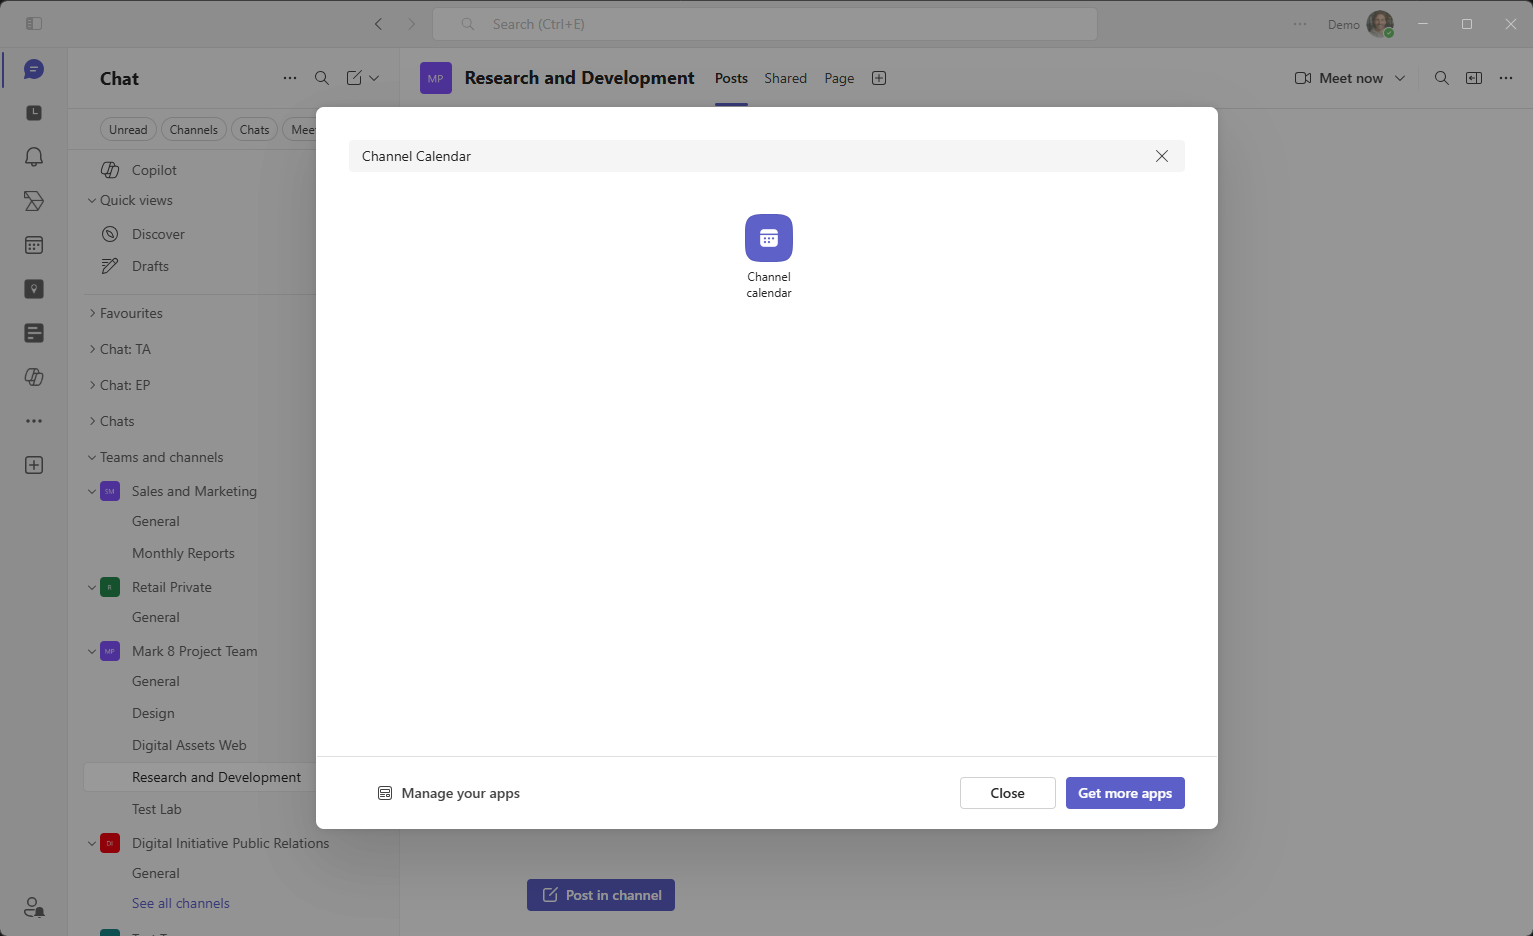The image size is (1533, 936).
Task: Add a tab with plus icon
Action: (879, 78)
